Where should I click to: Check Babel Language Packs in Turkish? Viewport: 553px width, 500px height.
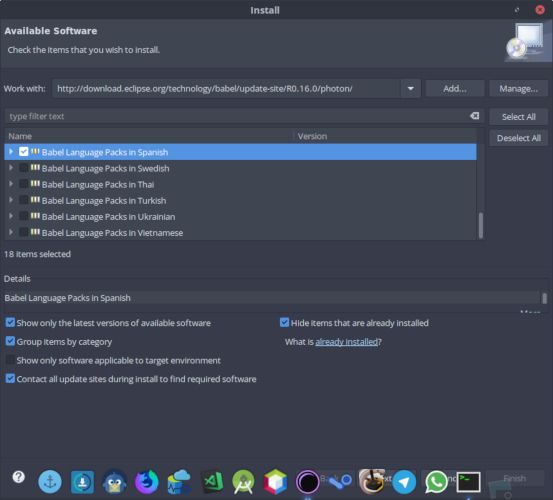click(x=24, y=200)
